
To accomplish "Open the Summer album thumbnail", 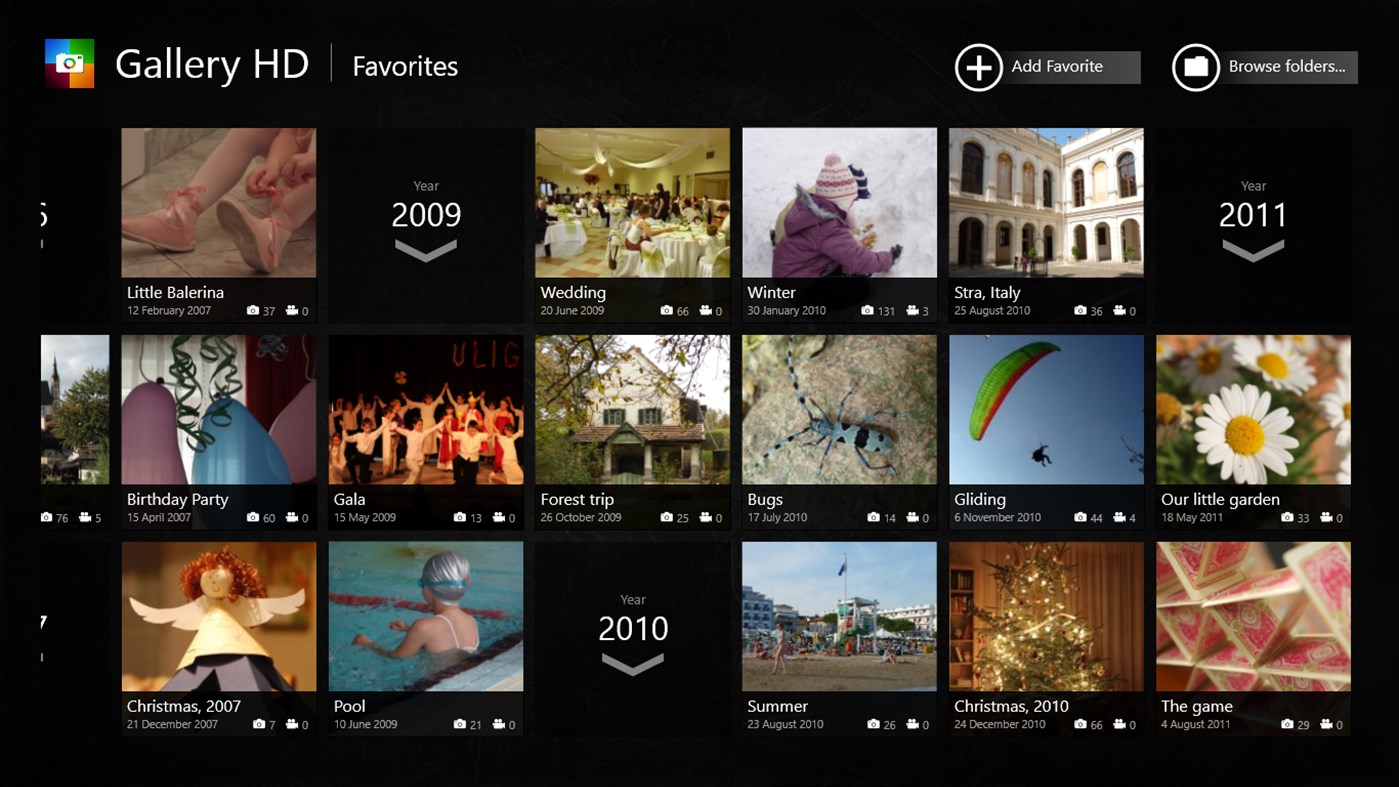I will [839, 615].
